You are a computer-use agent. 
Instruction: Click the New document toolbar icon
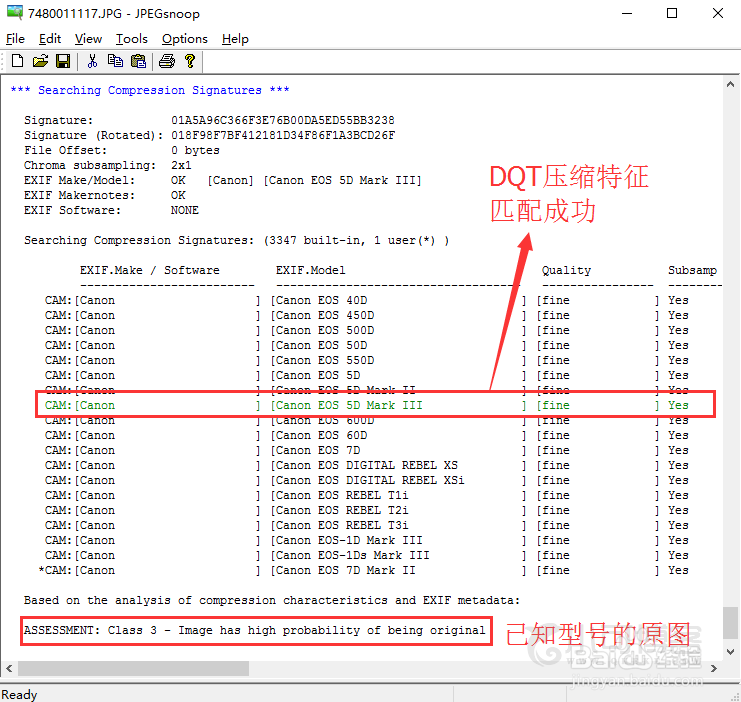point(17,61)
